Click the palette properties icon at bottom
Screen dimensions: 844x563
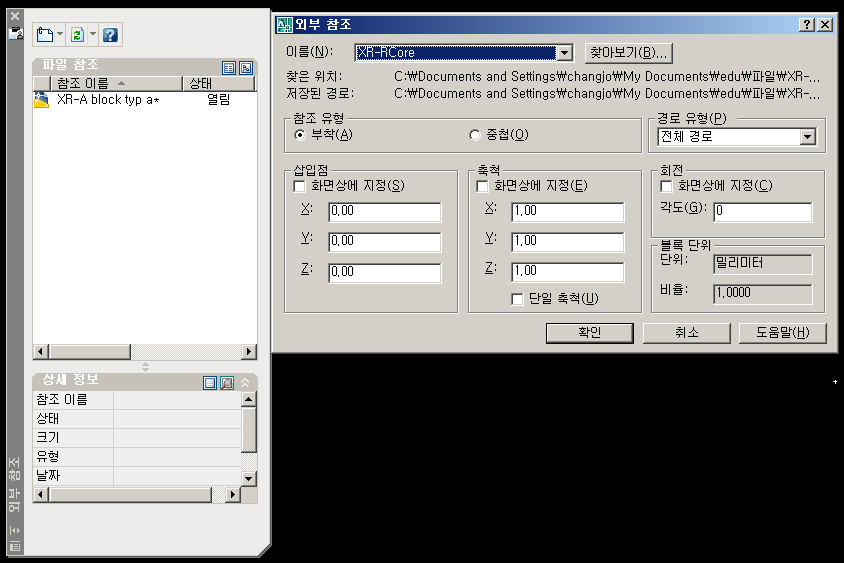pos(14,546)
